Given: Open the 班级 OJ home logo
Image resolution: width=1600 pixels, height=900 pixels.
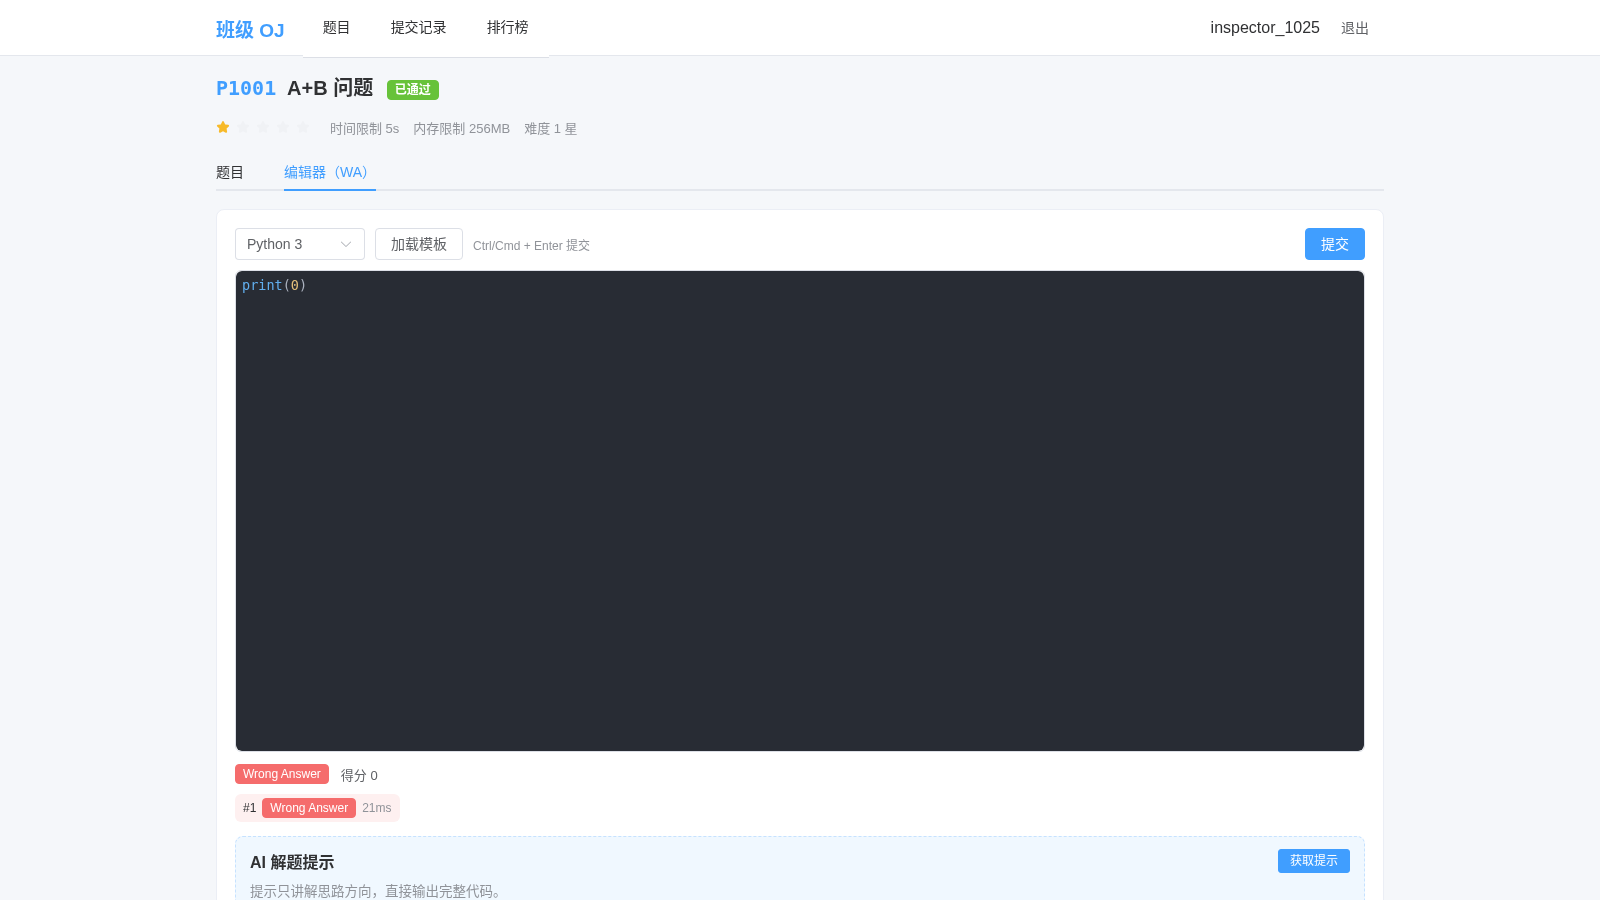Looking at the screenshot, I should point(250,29).
